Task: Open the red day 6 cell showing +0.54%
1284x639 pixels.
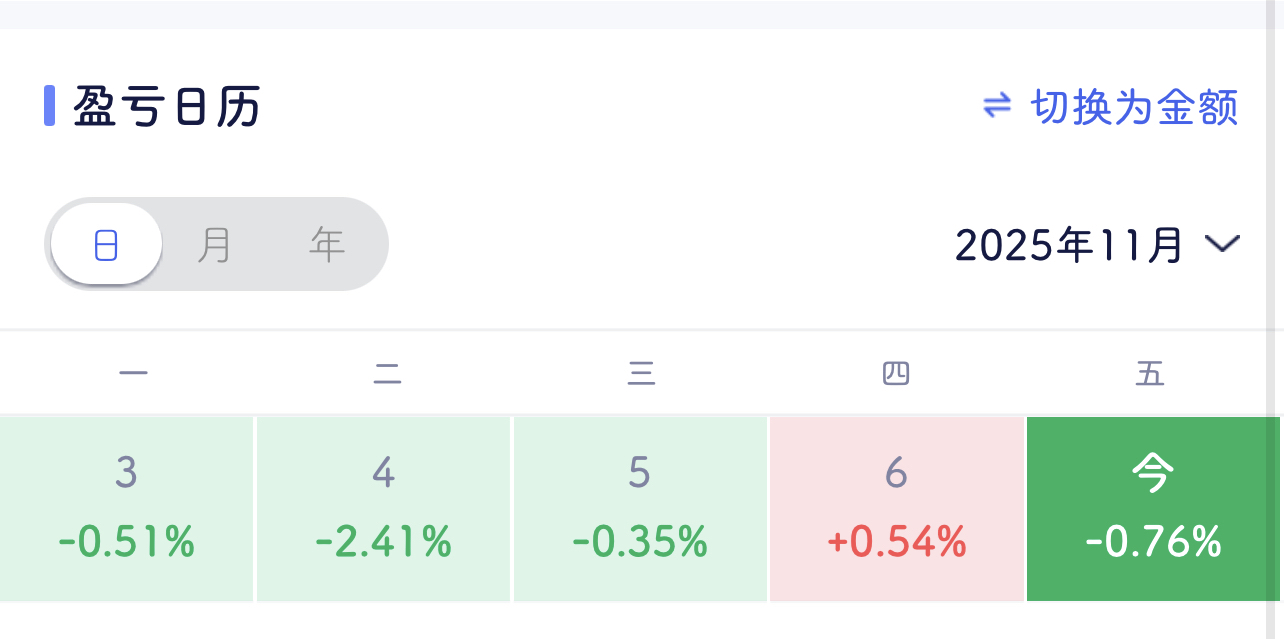Action: click(896, 509)
